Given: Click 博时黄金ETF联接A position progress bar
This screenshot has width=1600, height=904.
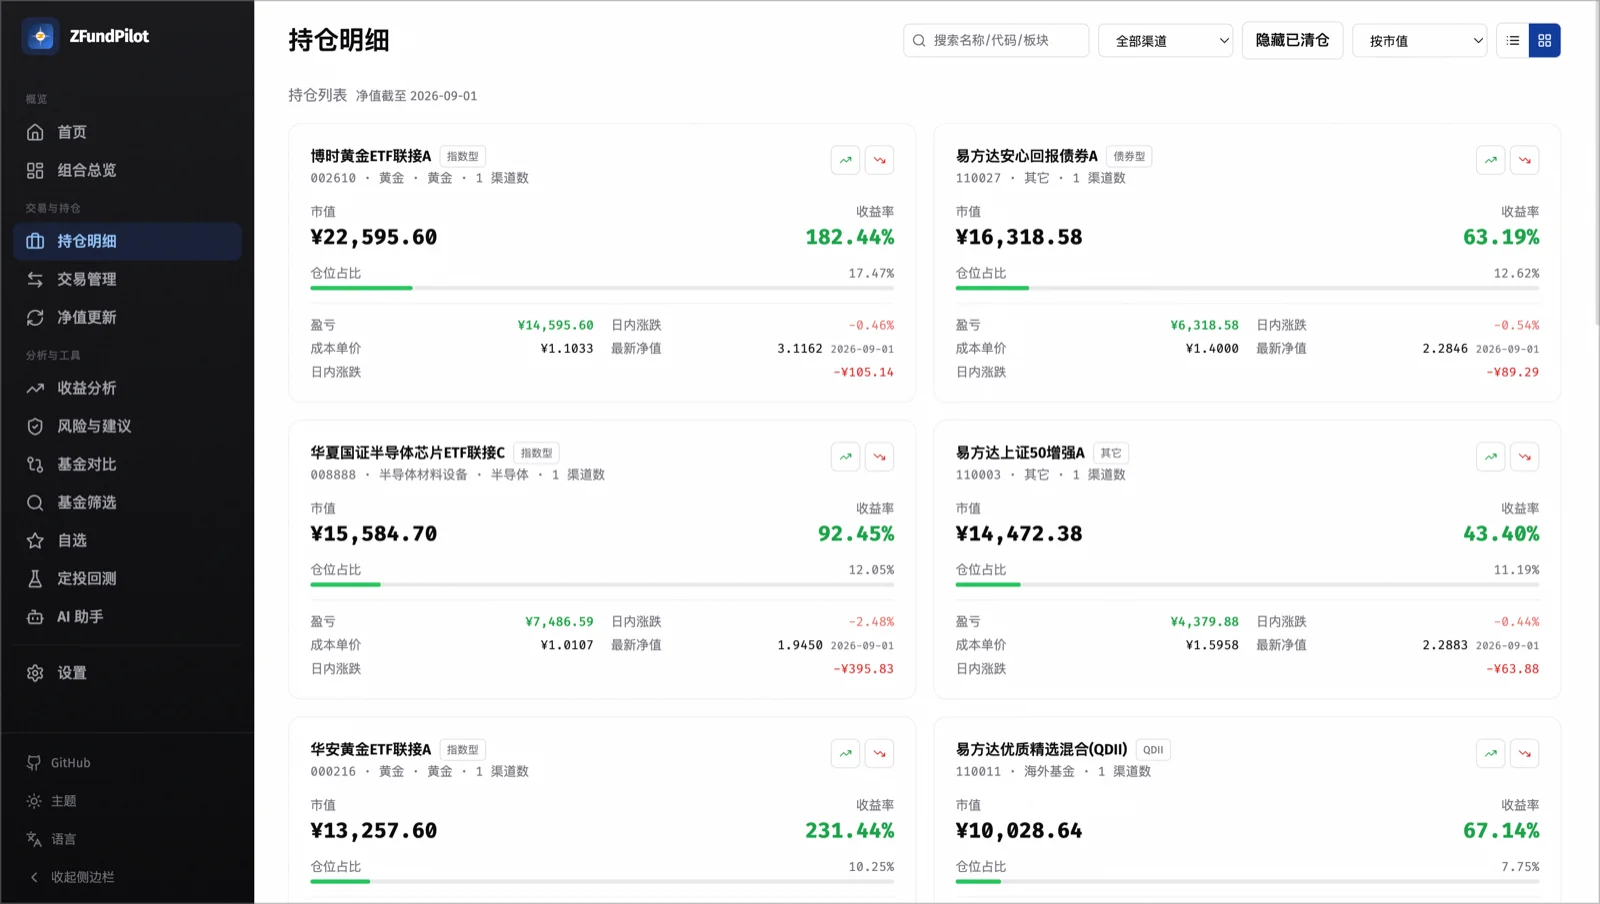Looking at the screenshot, I should pos(602,288).
